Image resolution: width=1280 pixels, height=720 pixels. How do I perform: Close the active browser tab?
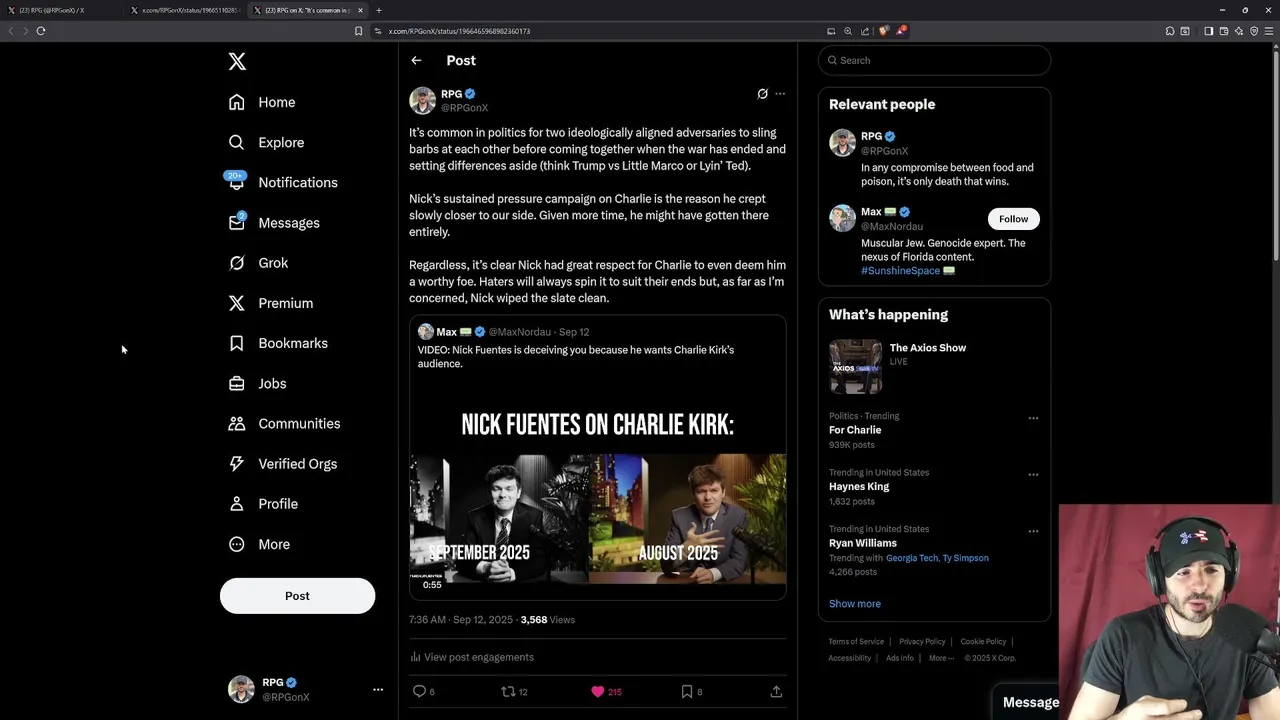(x=360, y=10)
